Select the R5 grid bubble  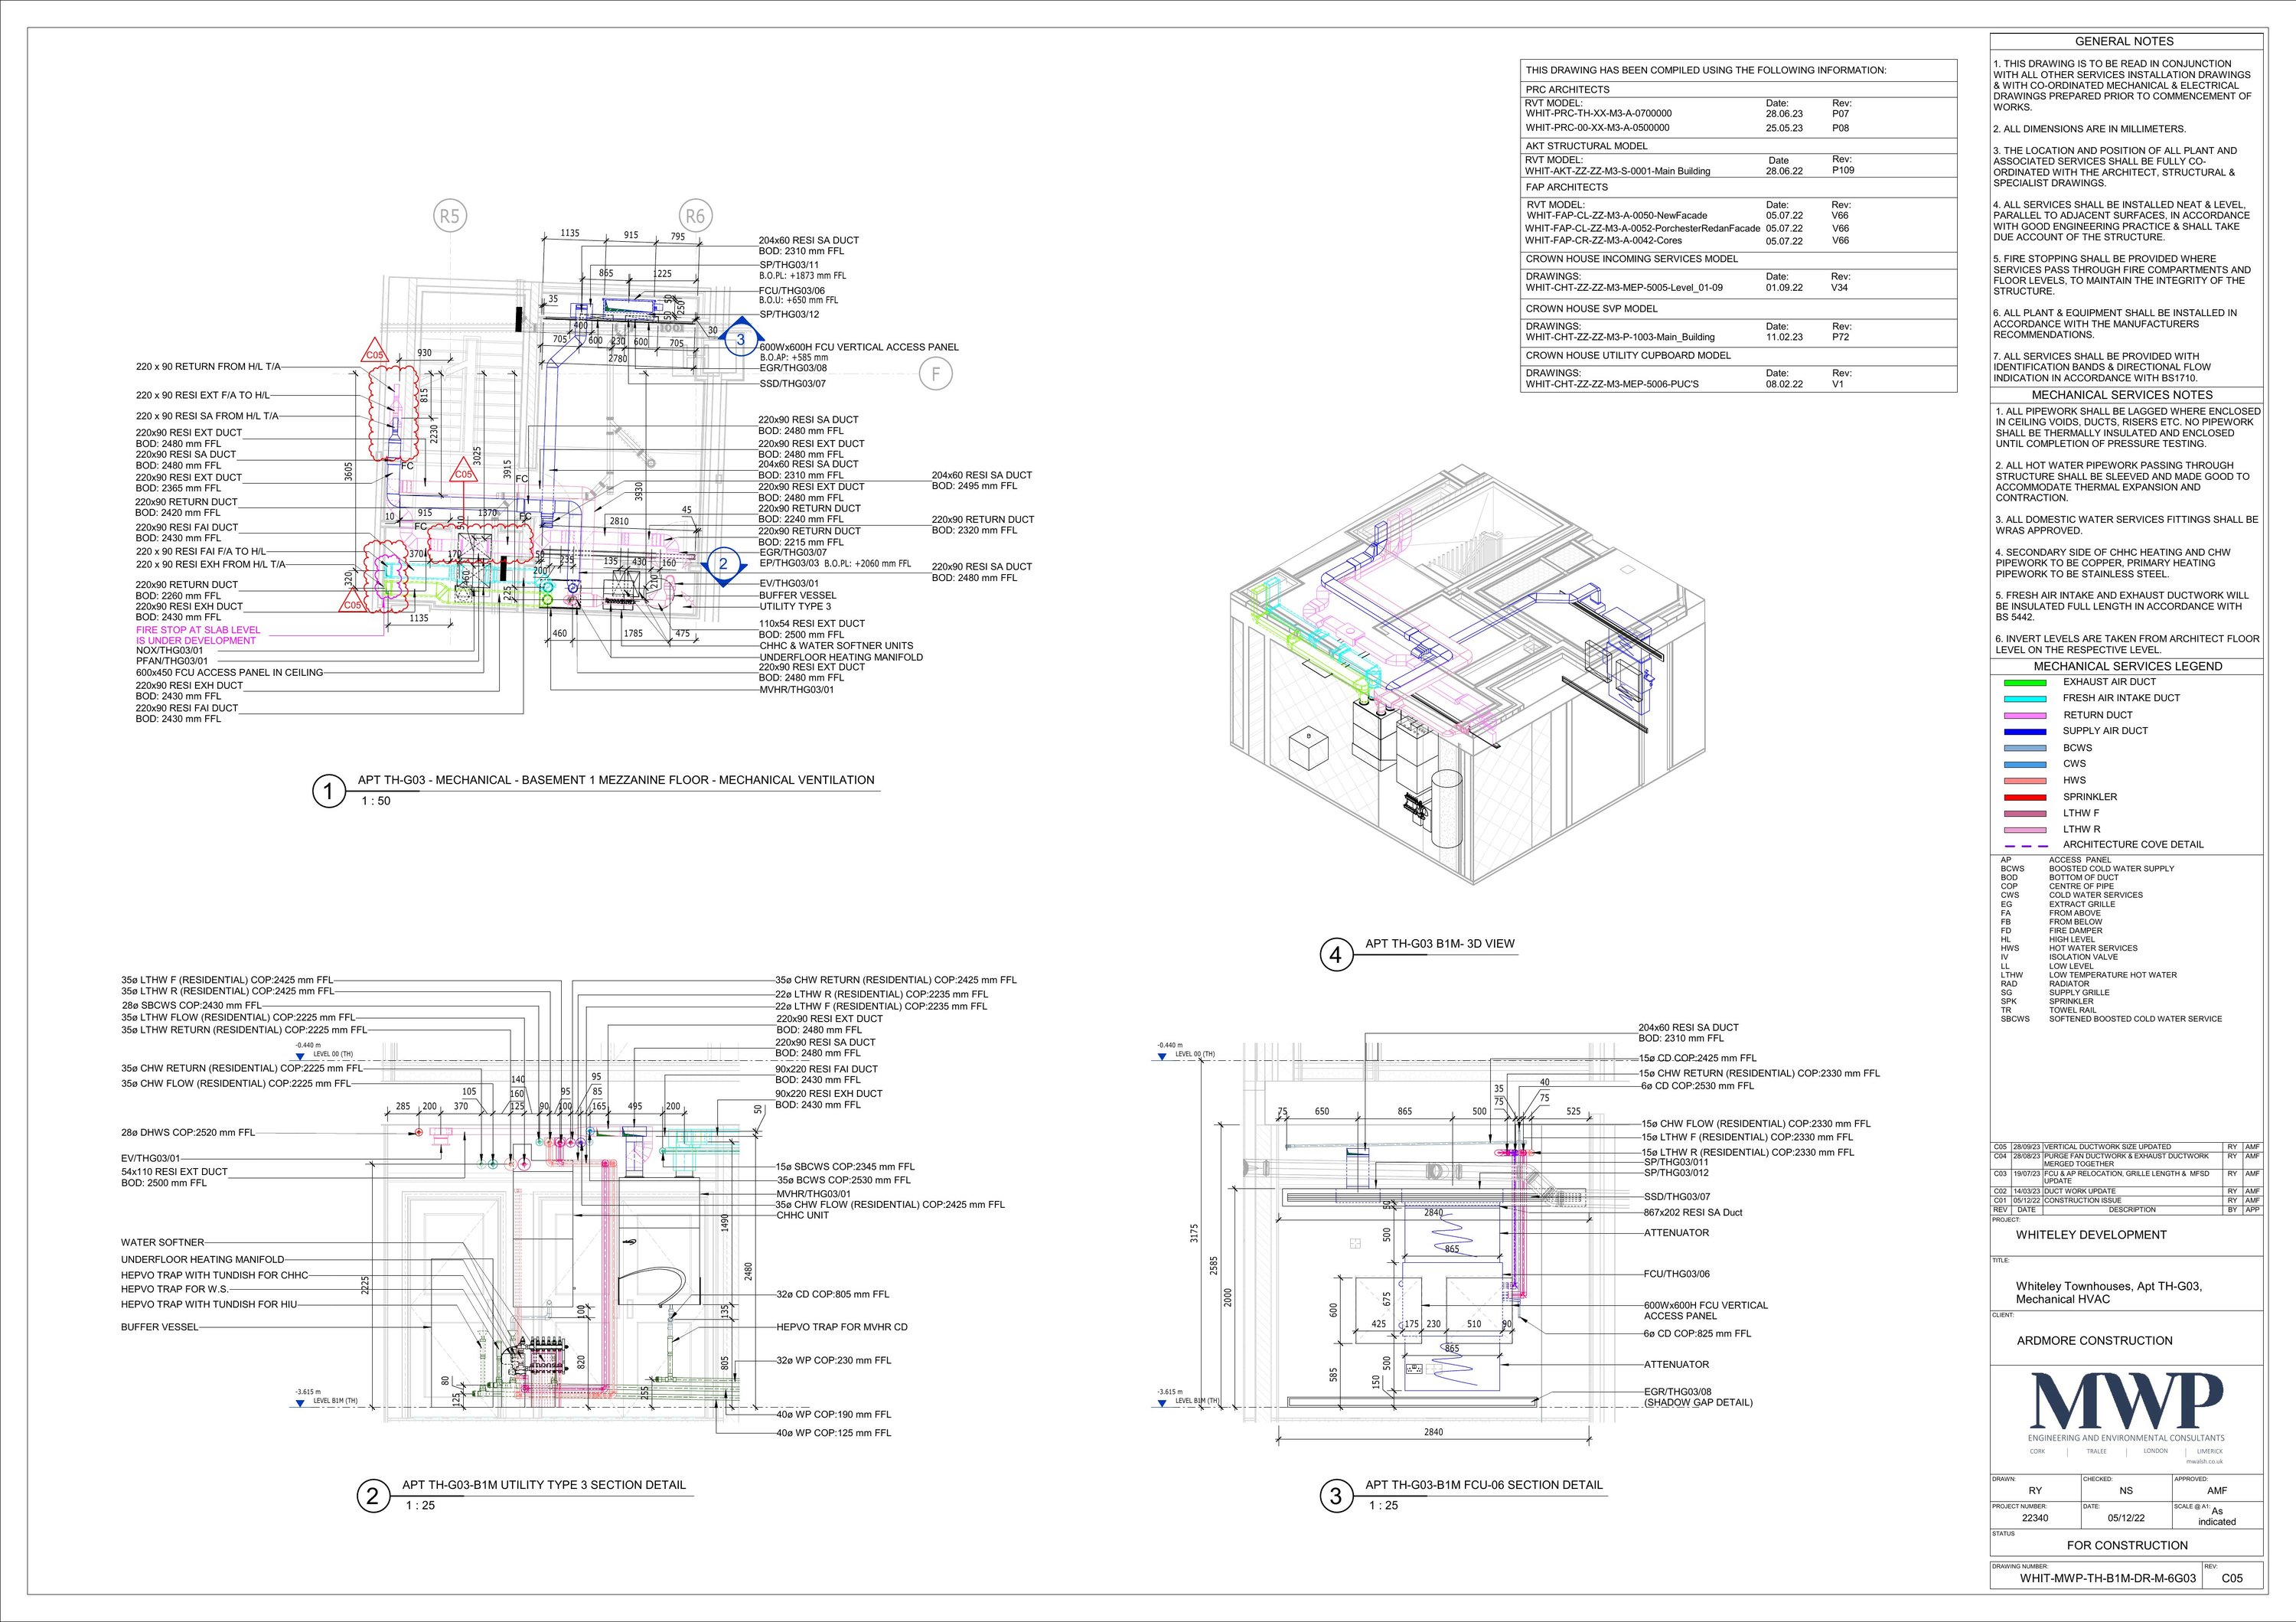pos(450,216)
